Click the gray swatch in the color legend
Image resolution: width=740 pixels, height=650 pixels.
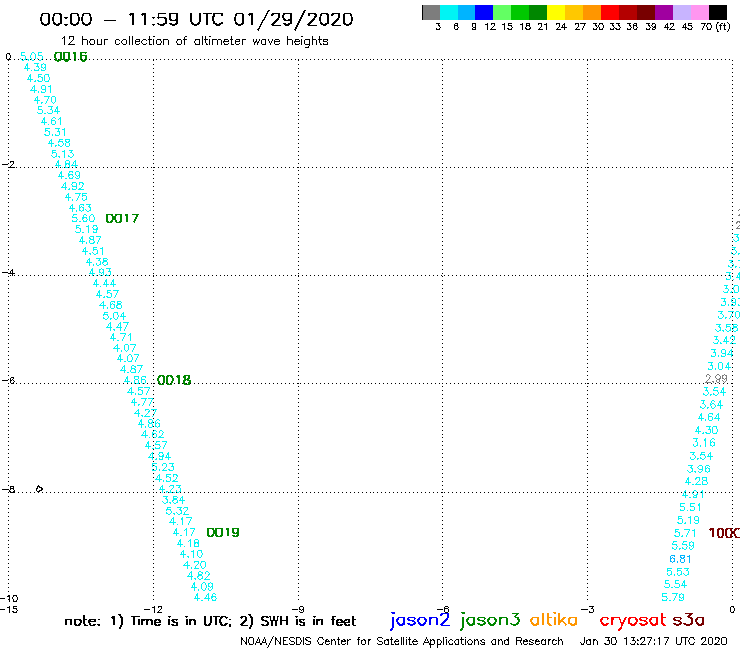point(431,12)
